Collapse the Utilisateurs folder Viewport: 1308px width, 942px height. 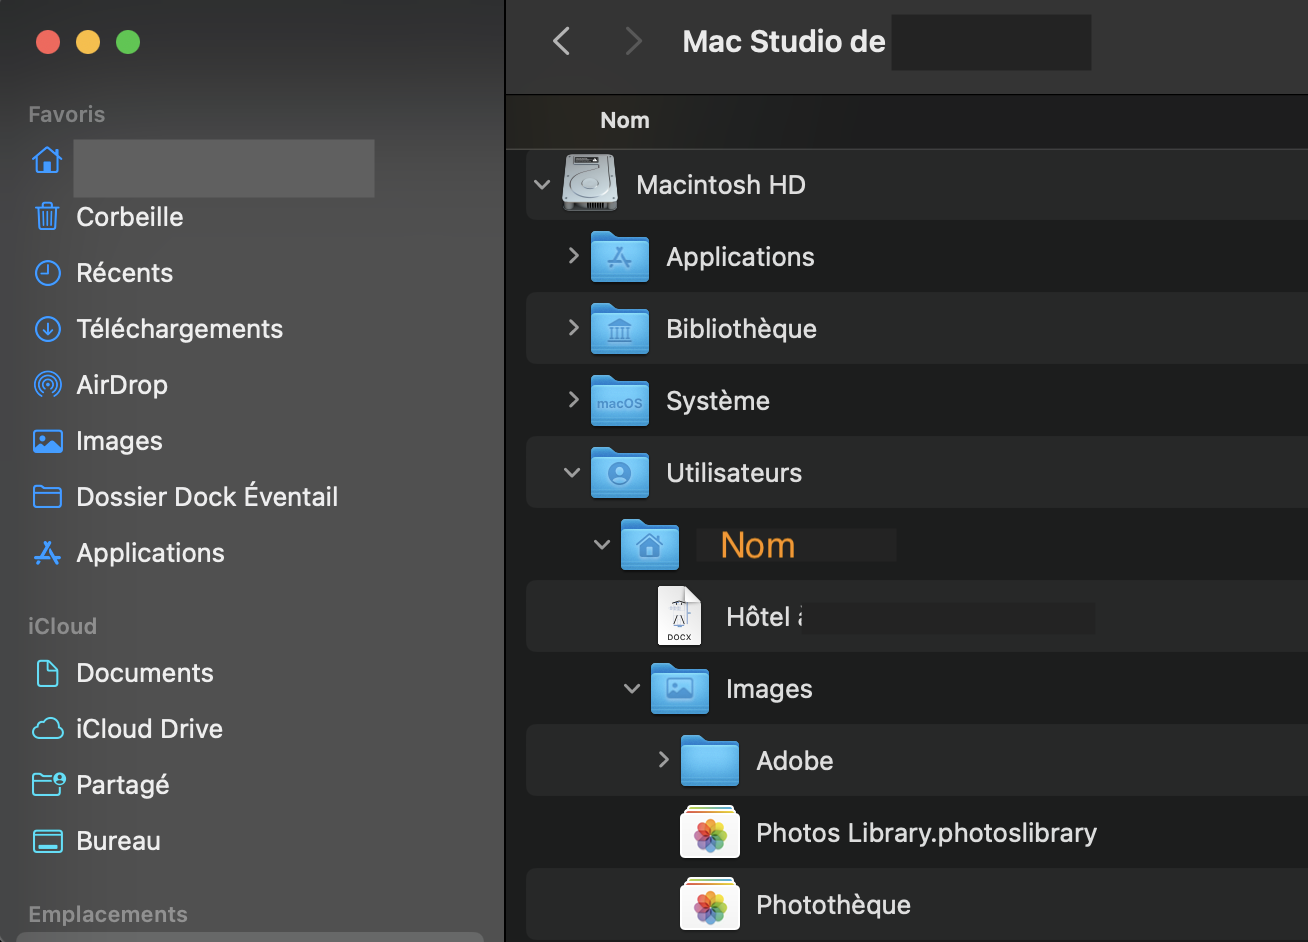tap(572, 473)
